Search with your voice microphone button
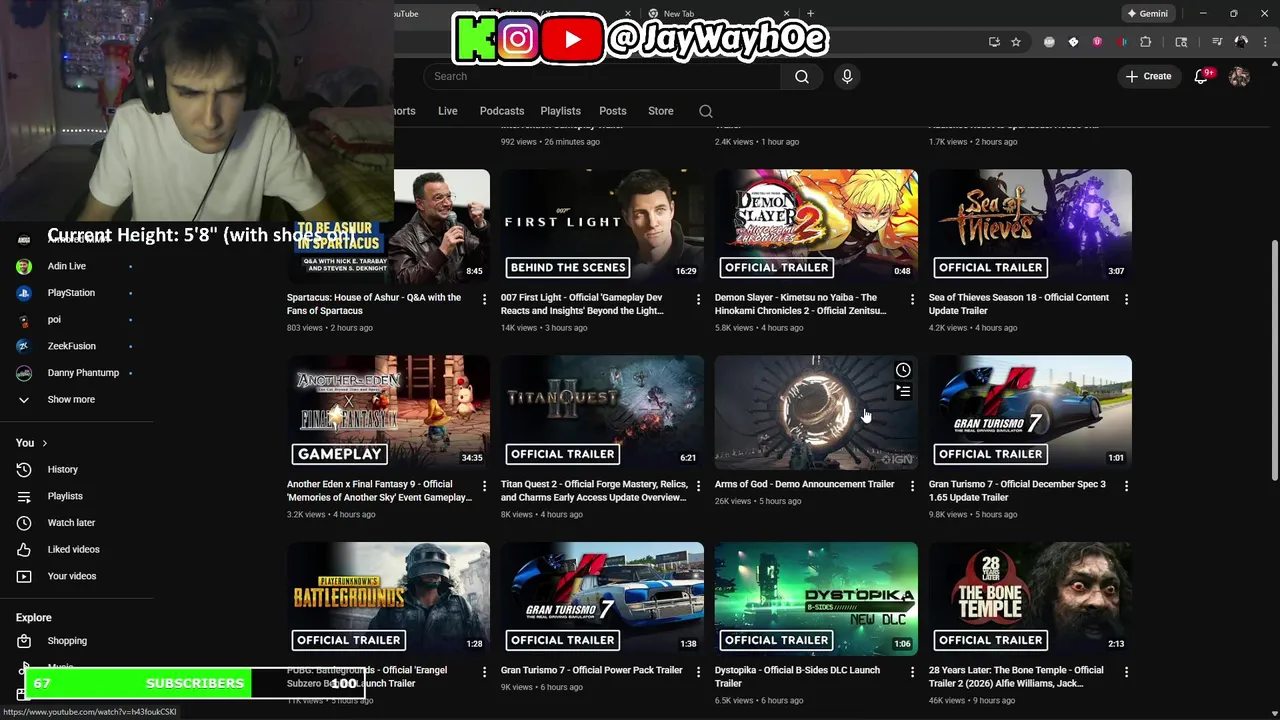Screen dimensions: 1280x720 tap(847, 76)
